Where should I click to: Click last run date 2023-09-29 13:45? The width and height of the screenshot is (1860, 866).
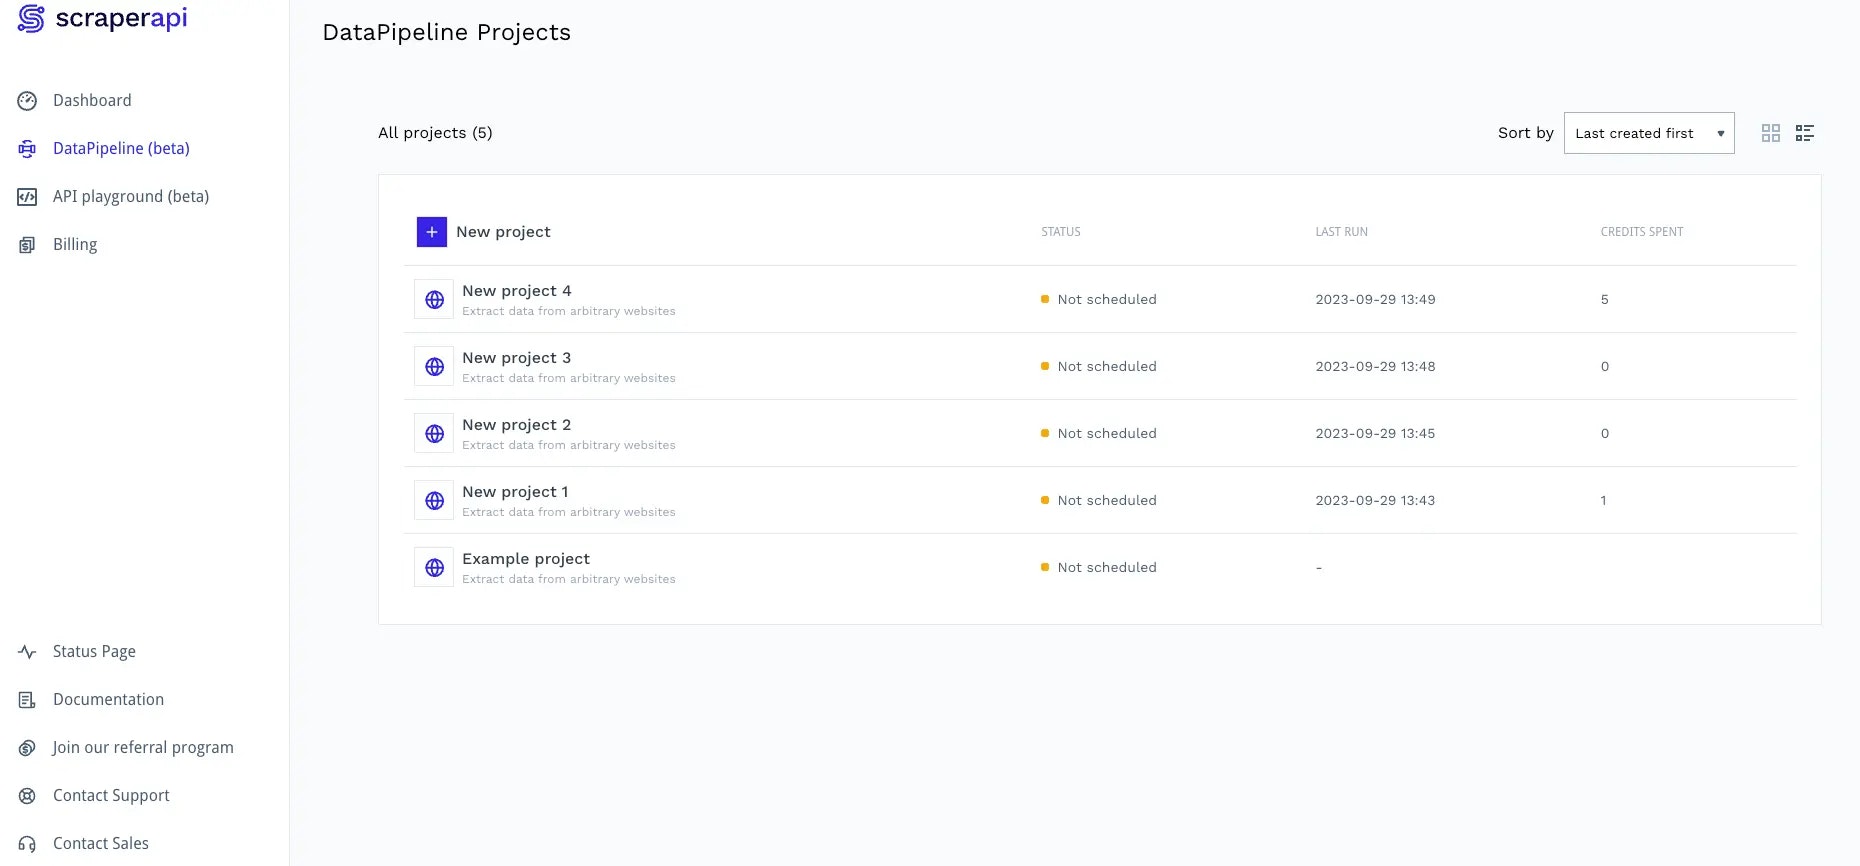(1375, 433)
